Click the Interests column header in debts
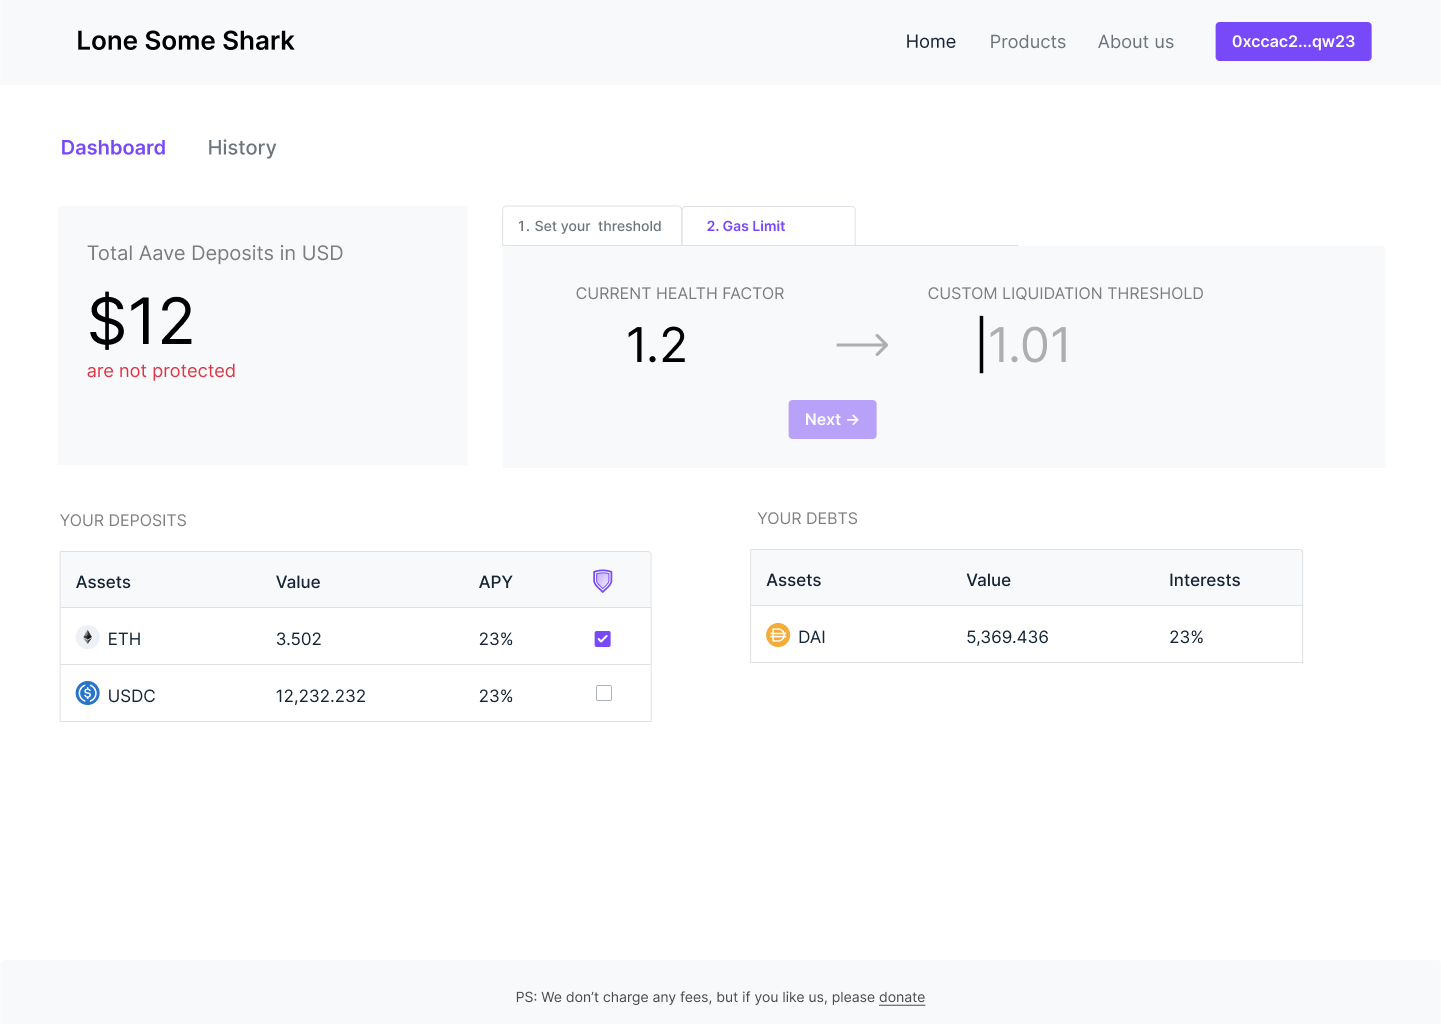1441x1024 pixels. pyautogui.click(x=1205, y=580)
